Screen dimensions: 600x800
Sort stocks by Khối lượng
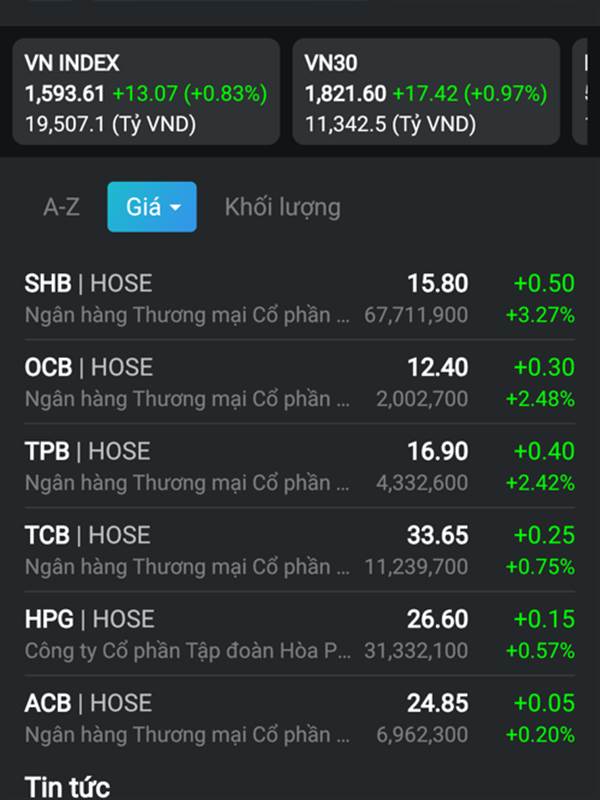(282, 208)
